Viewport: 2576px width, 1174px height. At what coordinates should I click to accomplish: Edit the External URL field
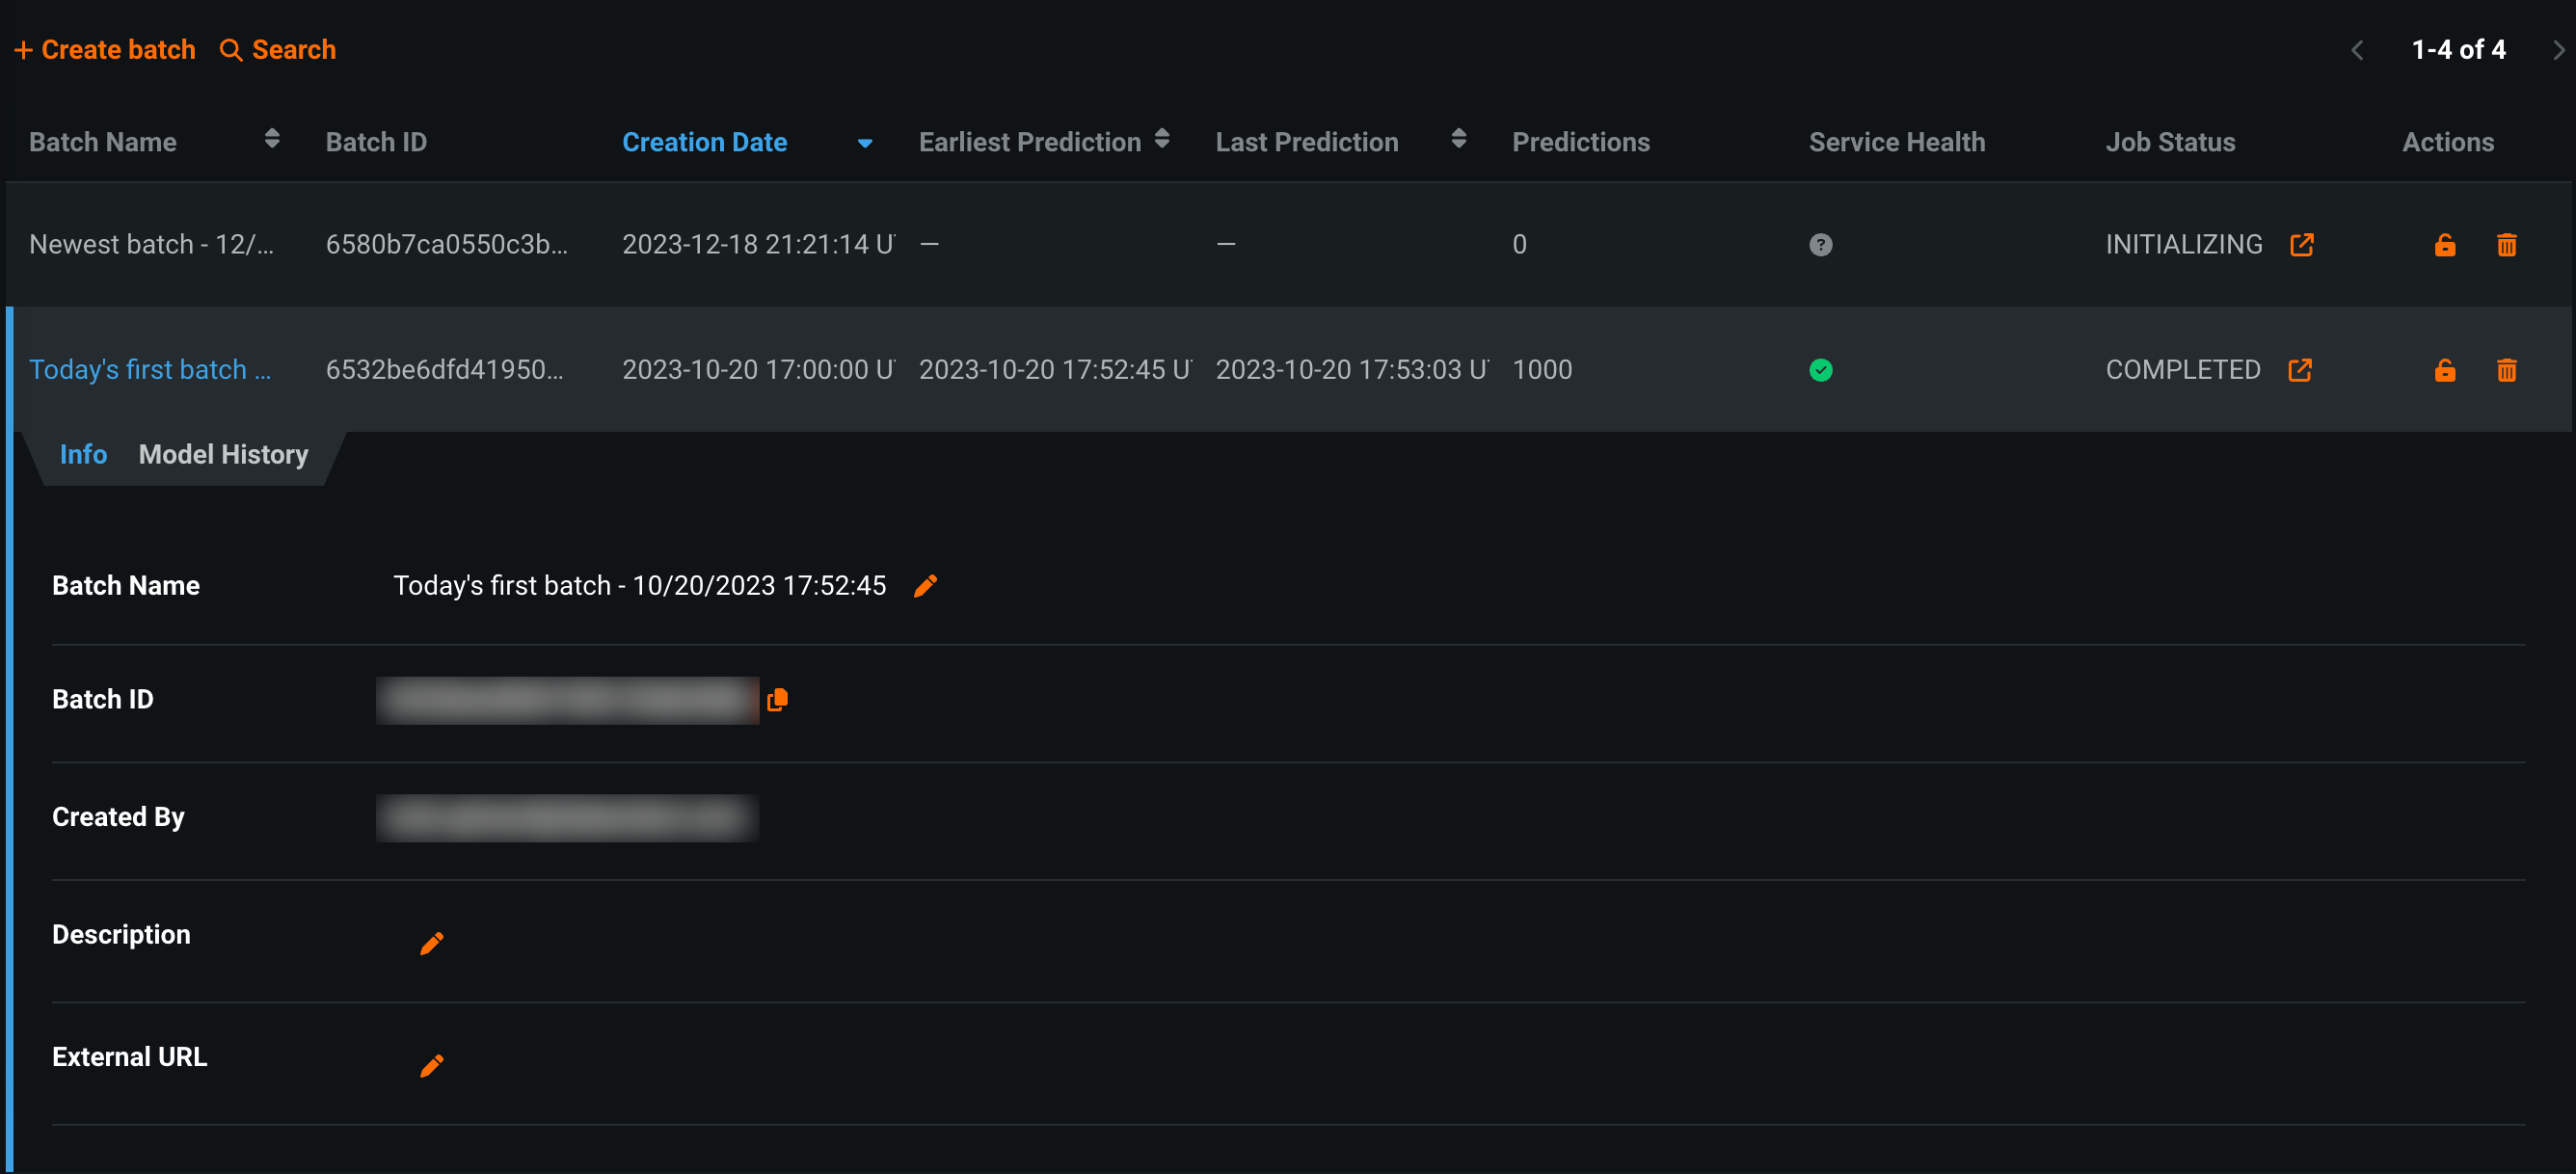tap(431, 1066)
